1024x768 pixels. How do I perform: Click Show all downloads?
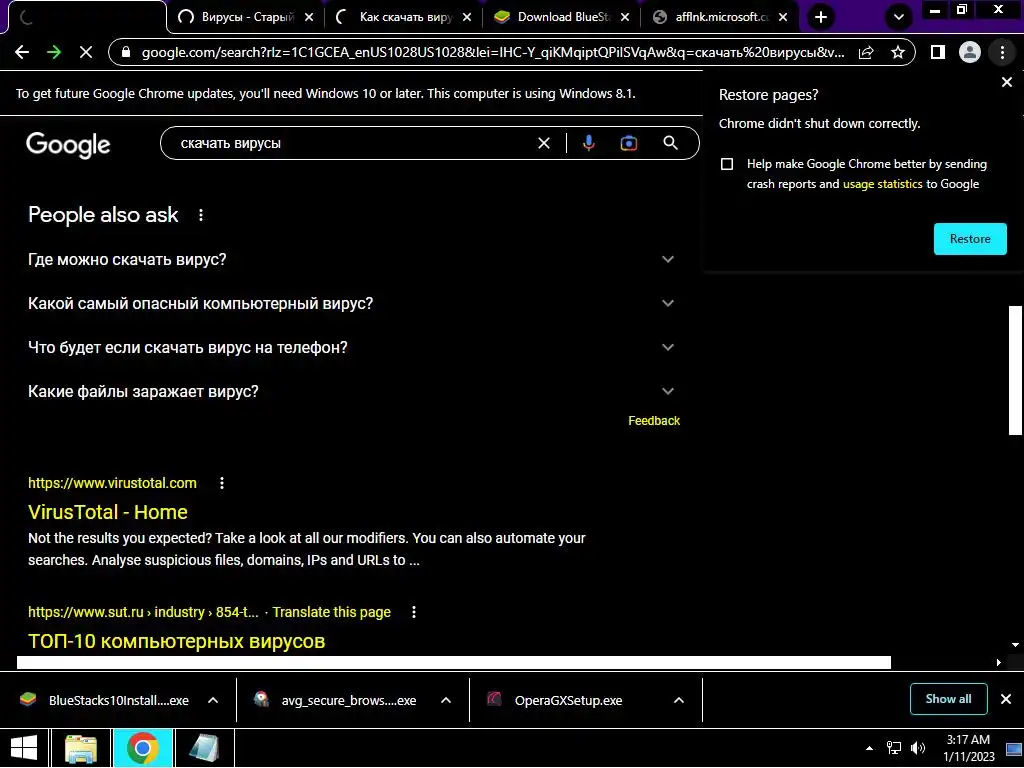point(948,699)
